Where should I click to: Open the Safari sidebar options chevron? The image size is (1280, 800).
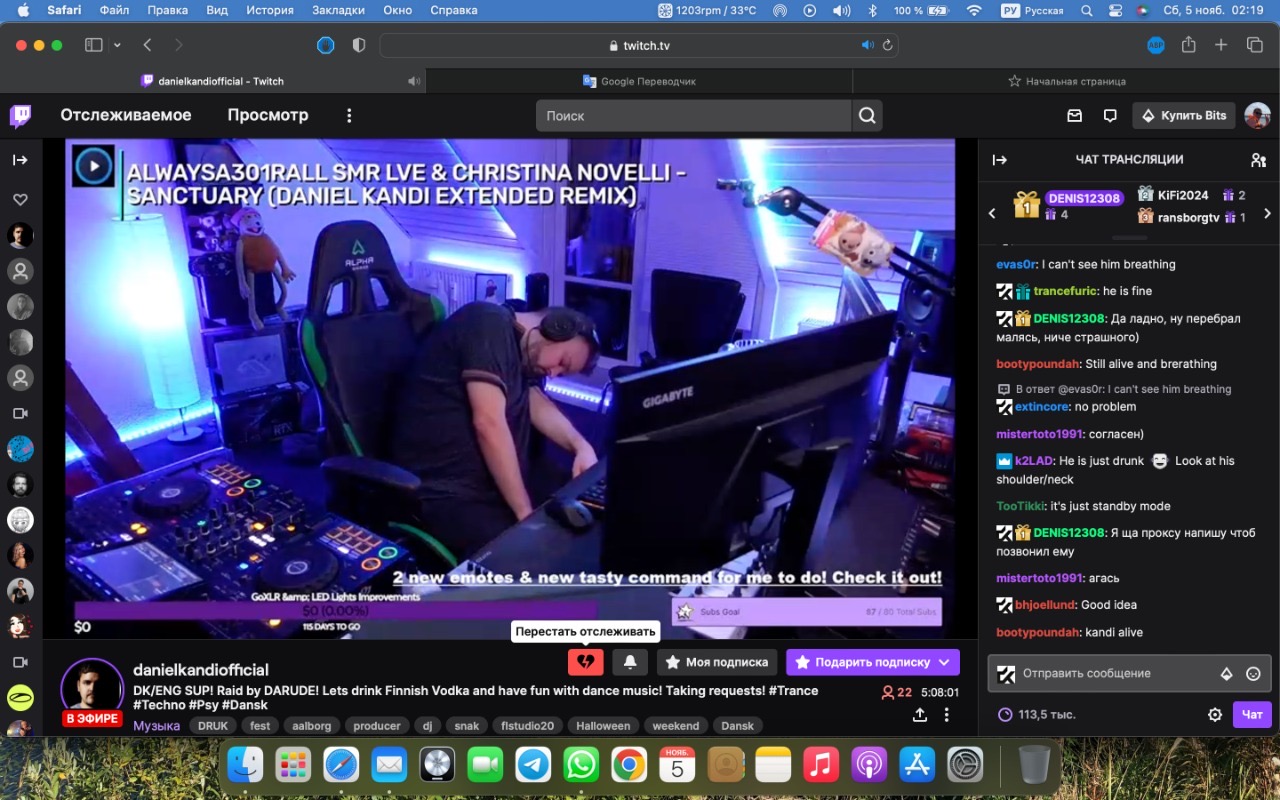(x=117, y=45)
